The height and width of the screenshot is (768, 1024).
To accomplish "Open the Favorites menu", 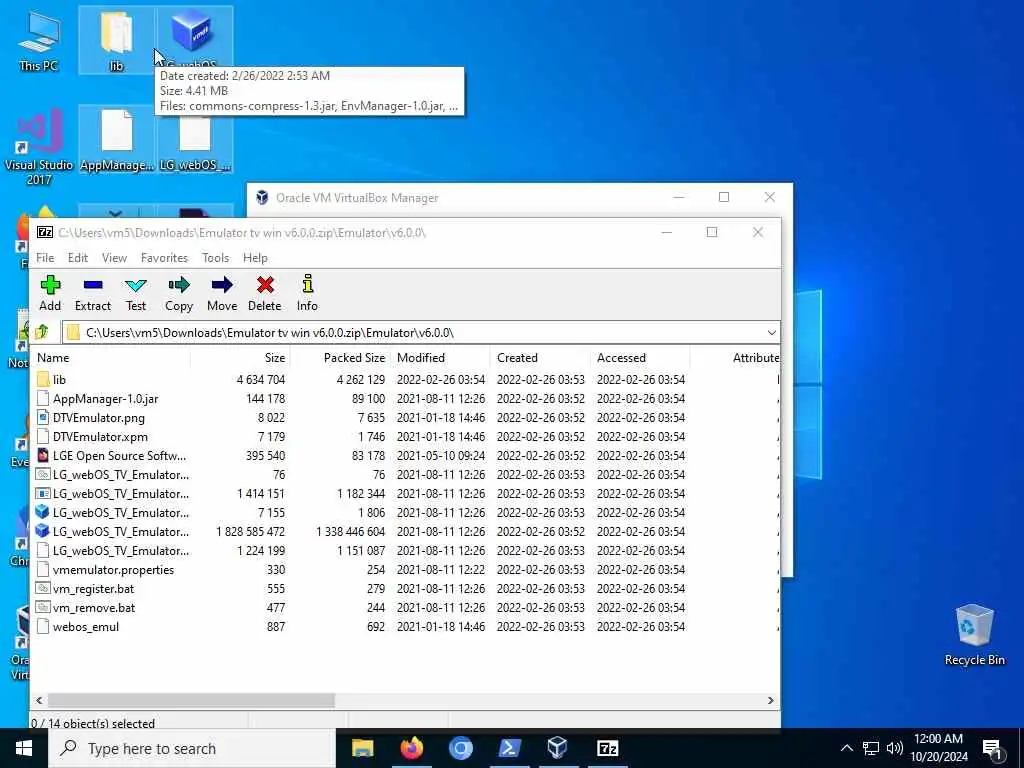I will (x=165, y=258).
